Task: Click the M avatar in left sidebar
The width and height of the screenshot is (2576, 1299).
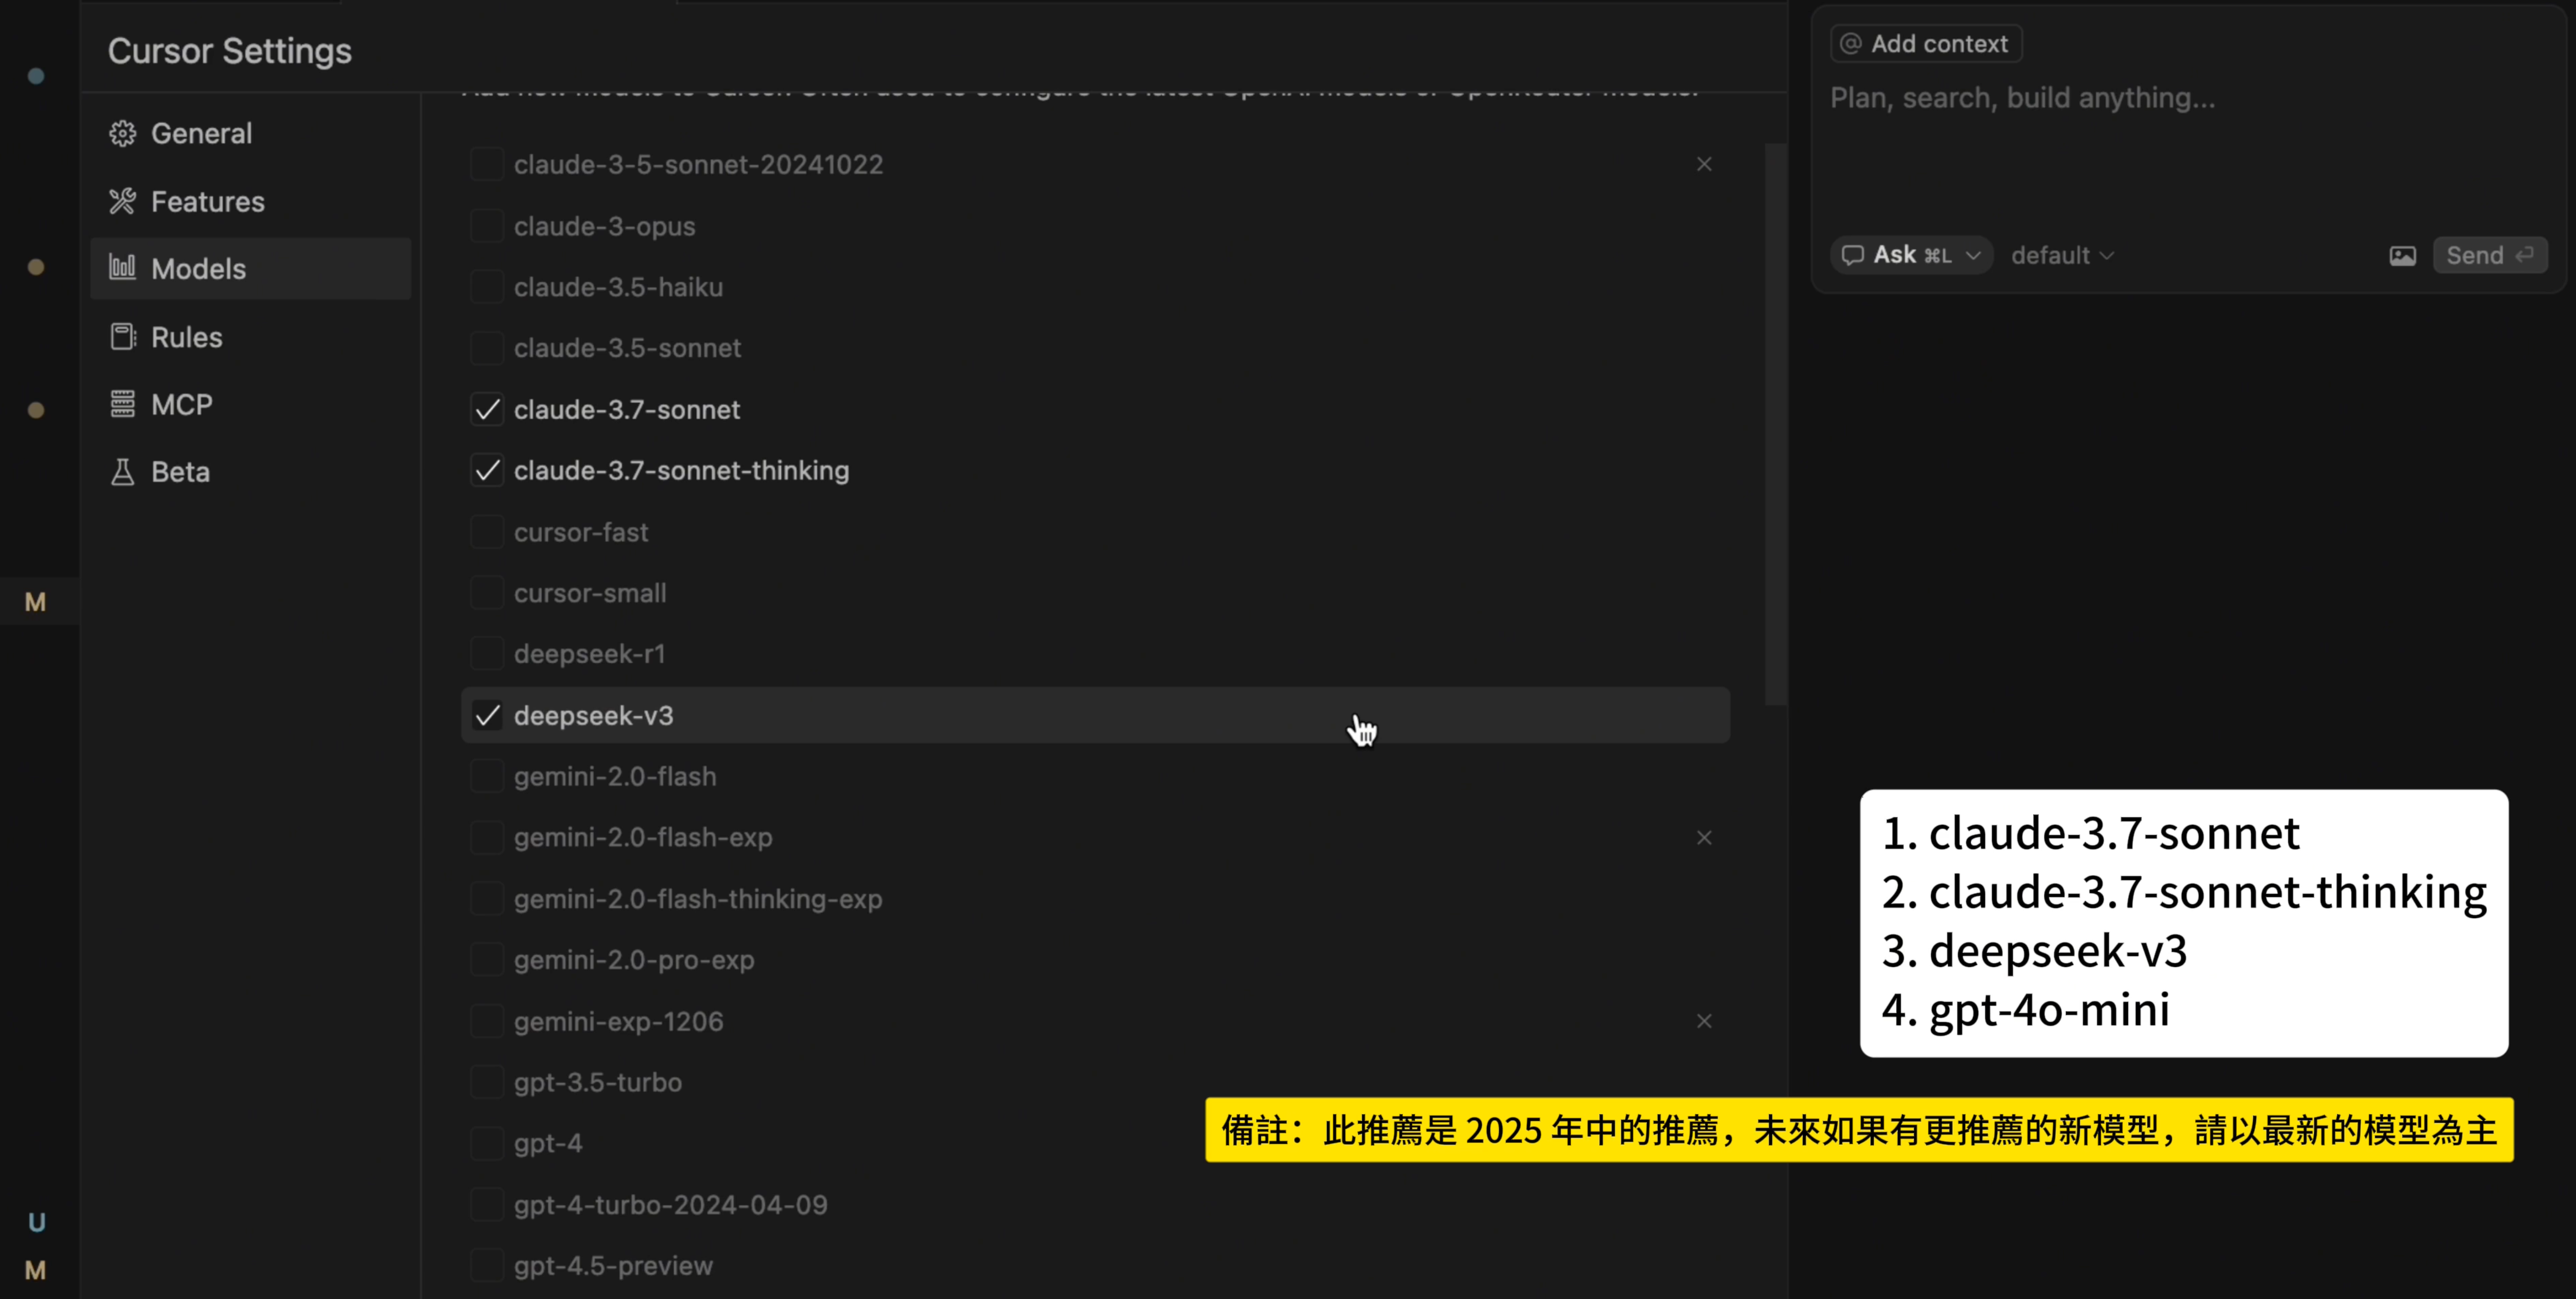Action: click(37, 601)
